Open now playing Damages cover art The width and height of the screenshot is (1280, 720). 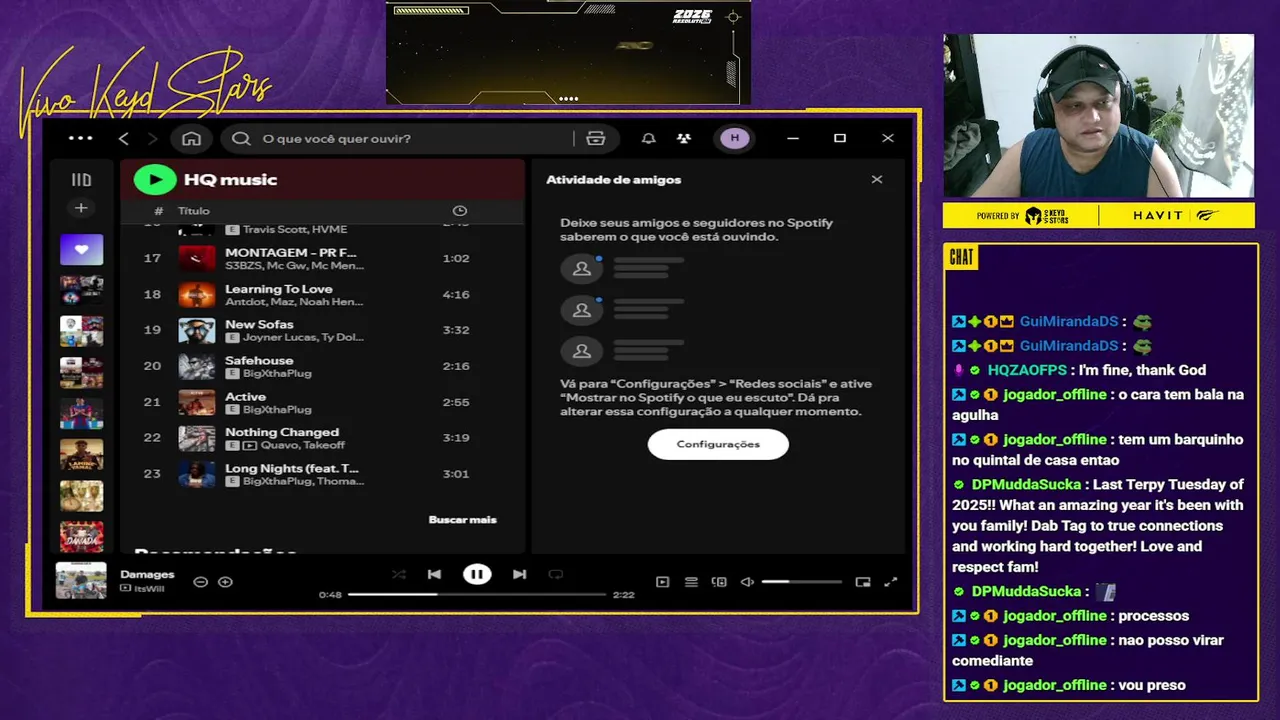81,581
